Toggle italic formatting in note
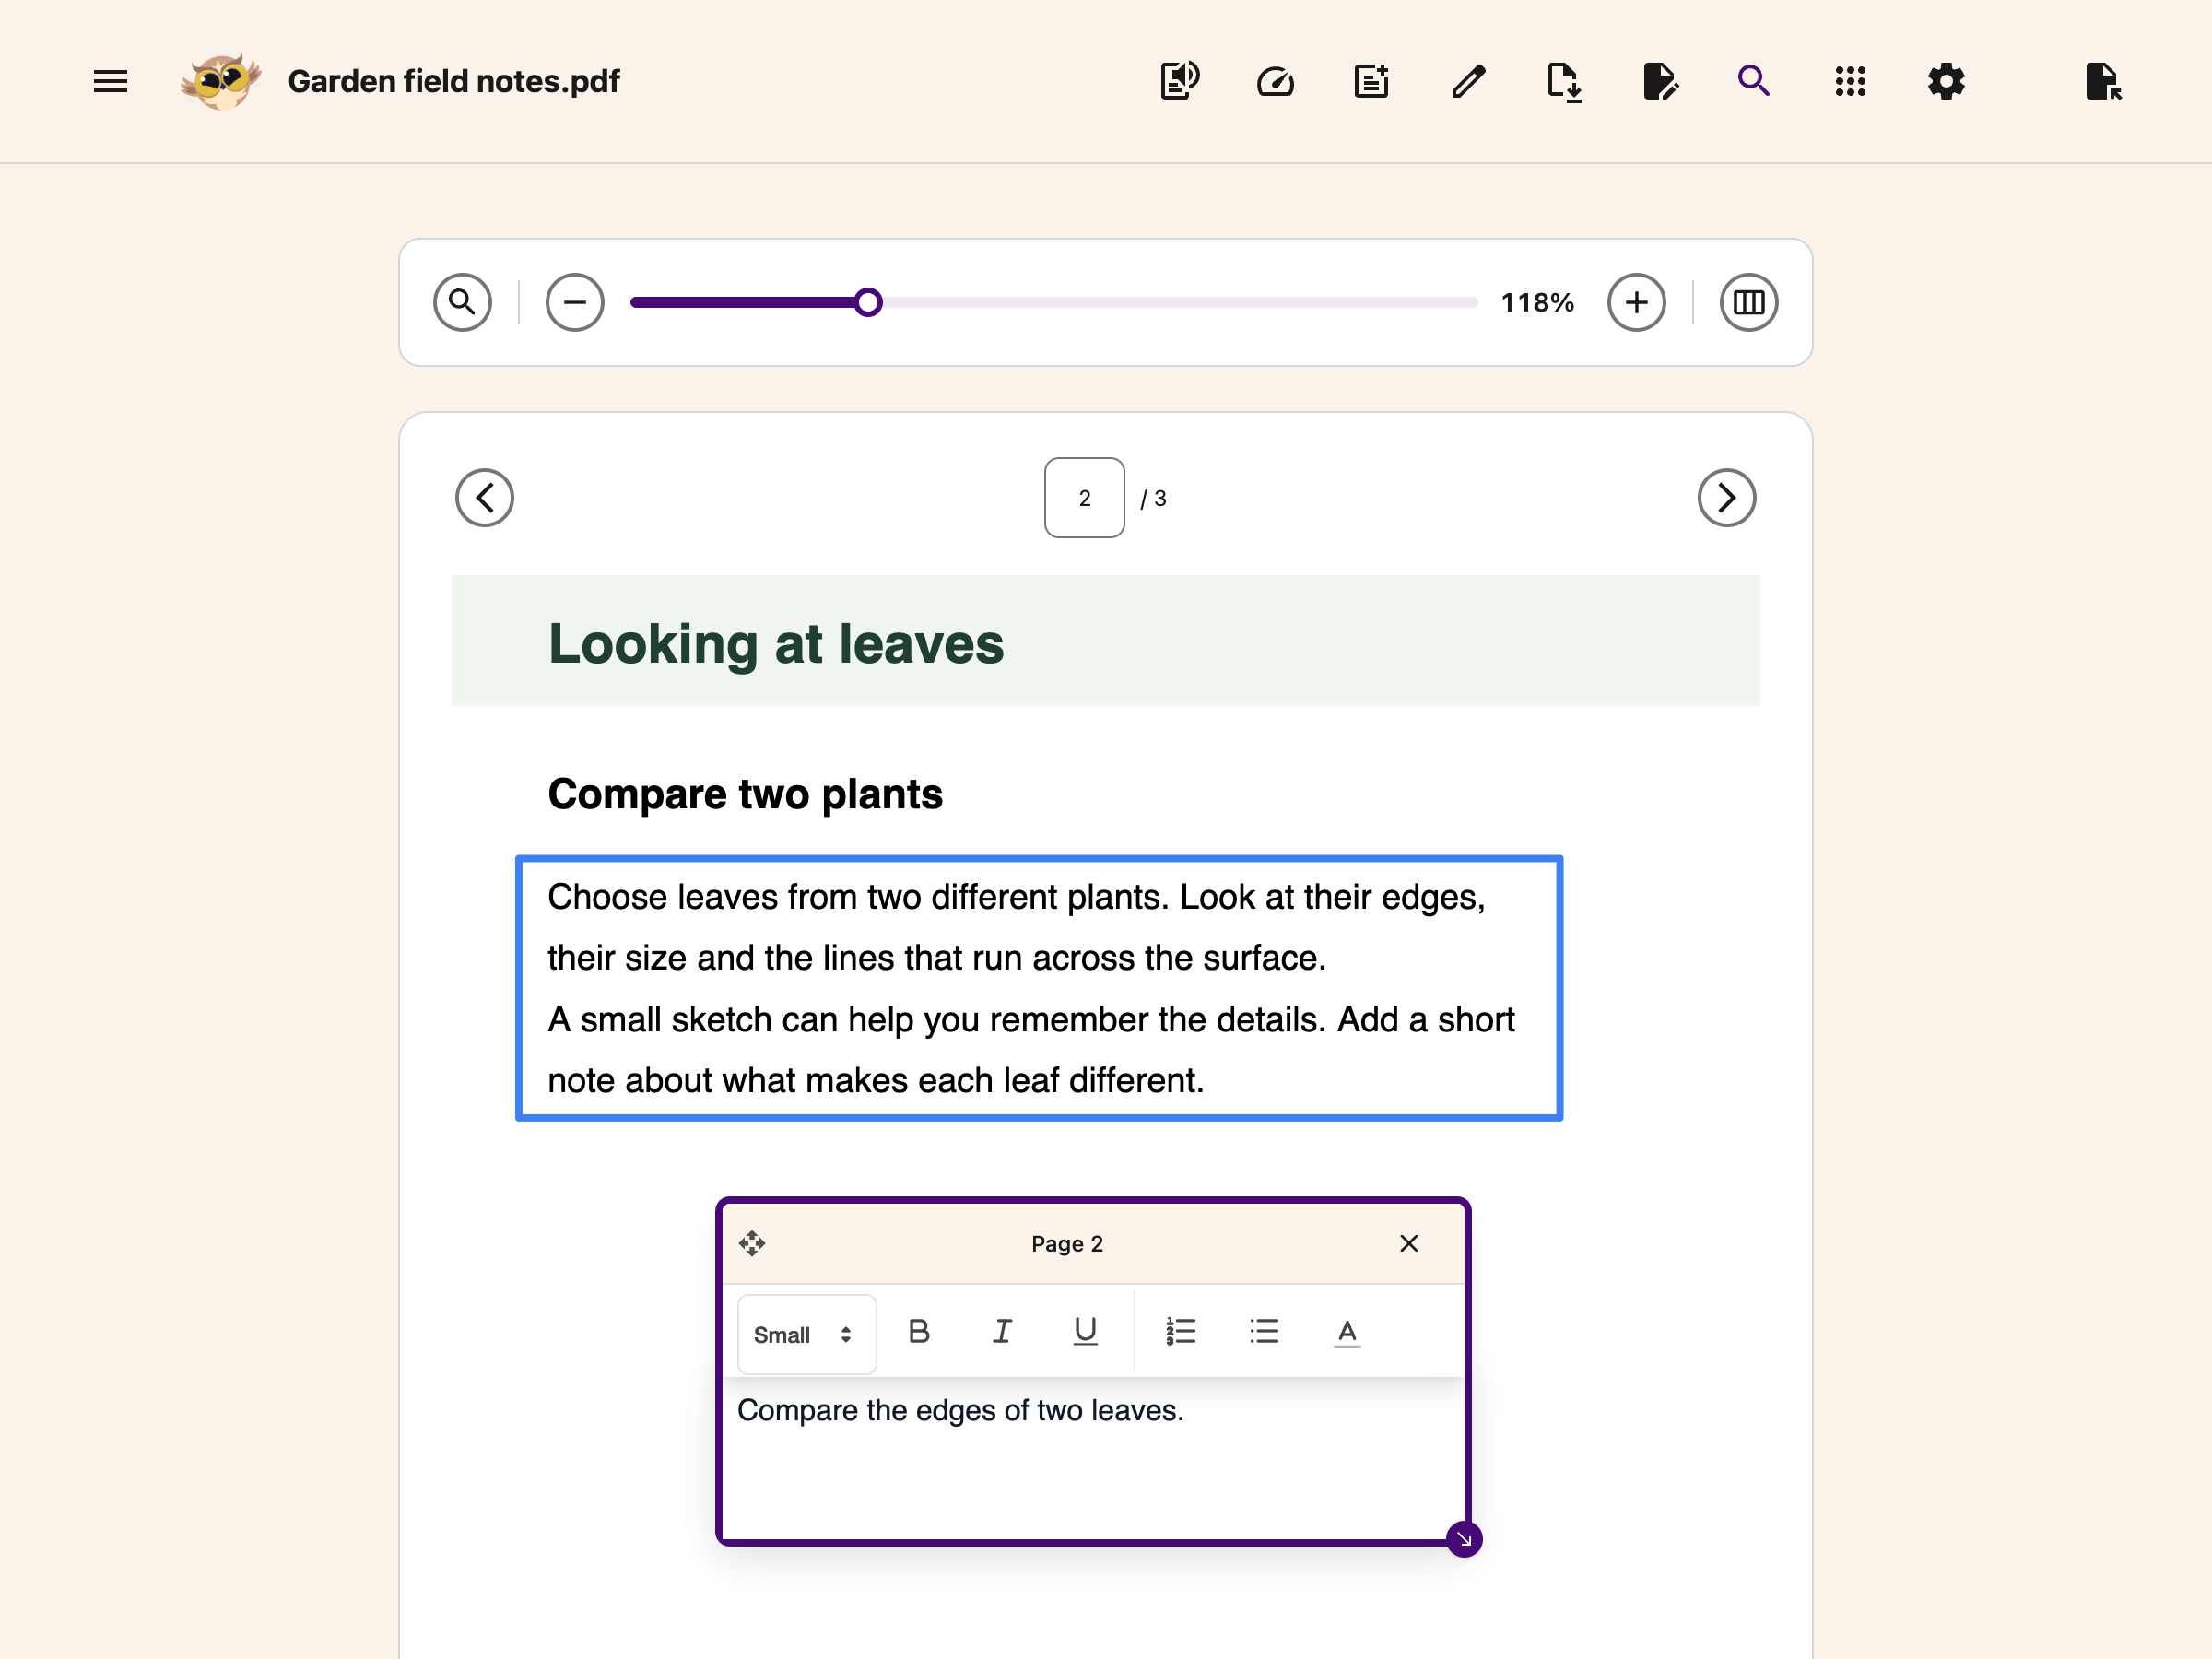2212x1659 pixels. click(1002, 1331)
